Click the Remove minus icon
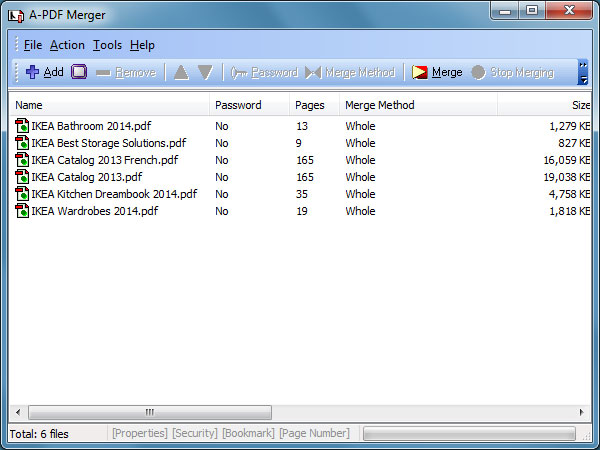The width and height of the screenshot is (600, 450). [103, 73]
